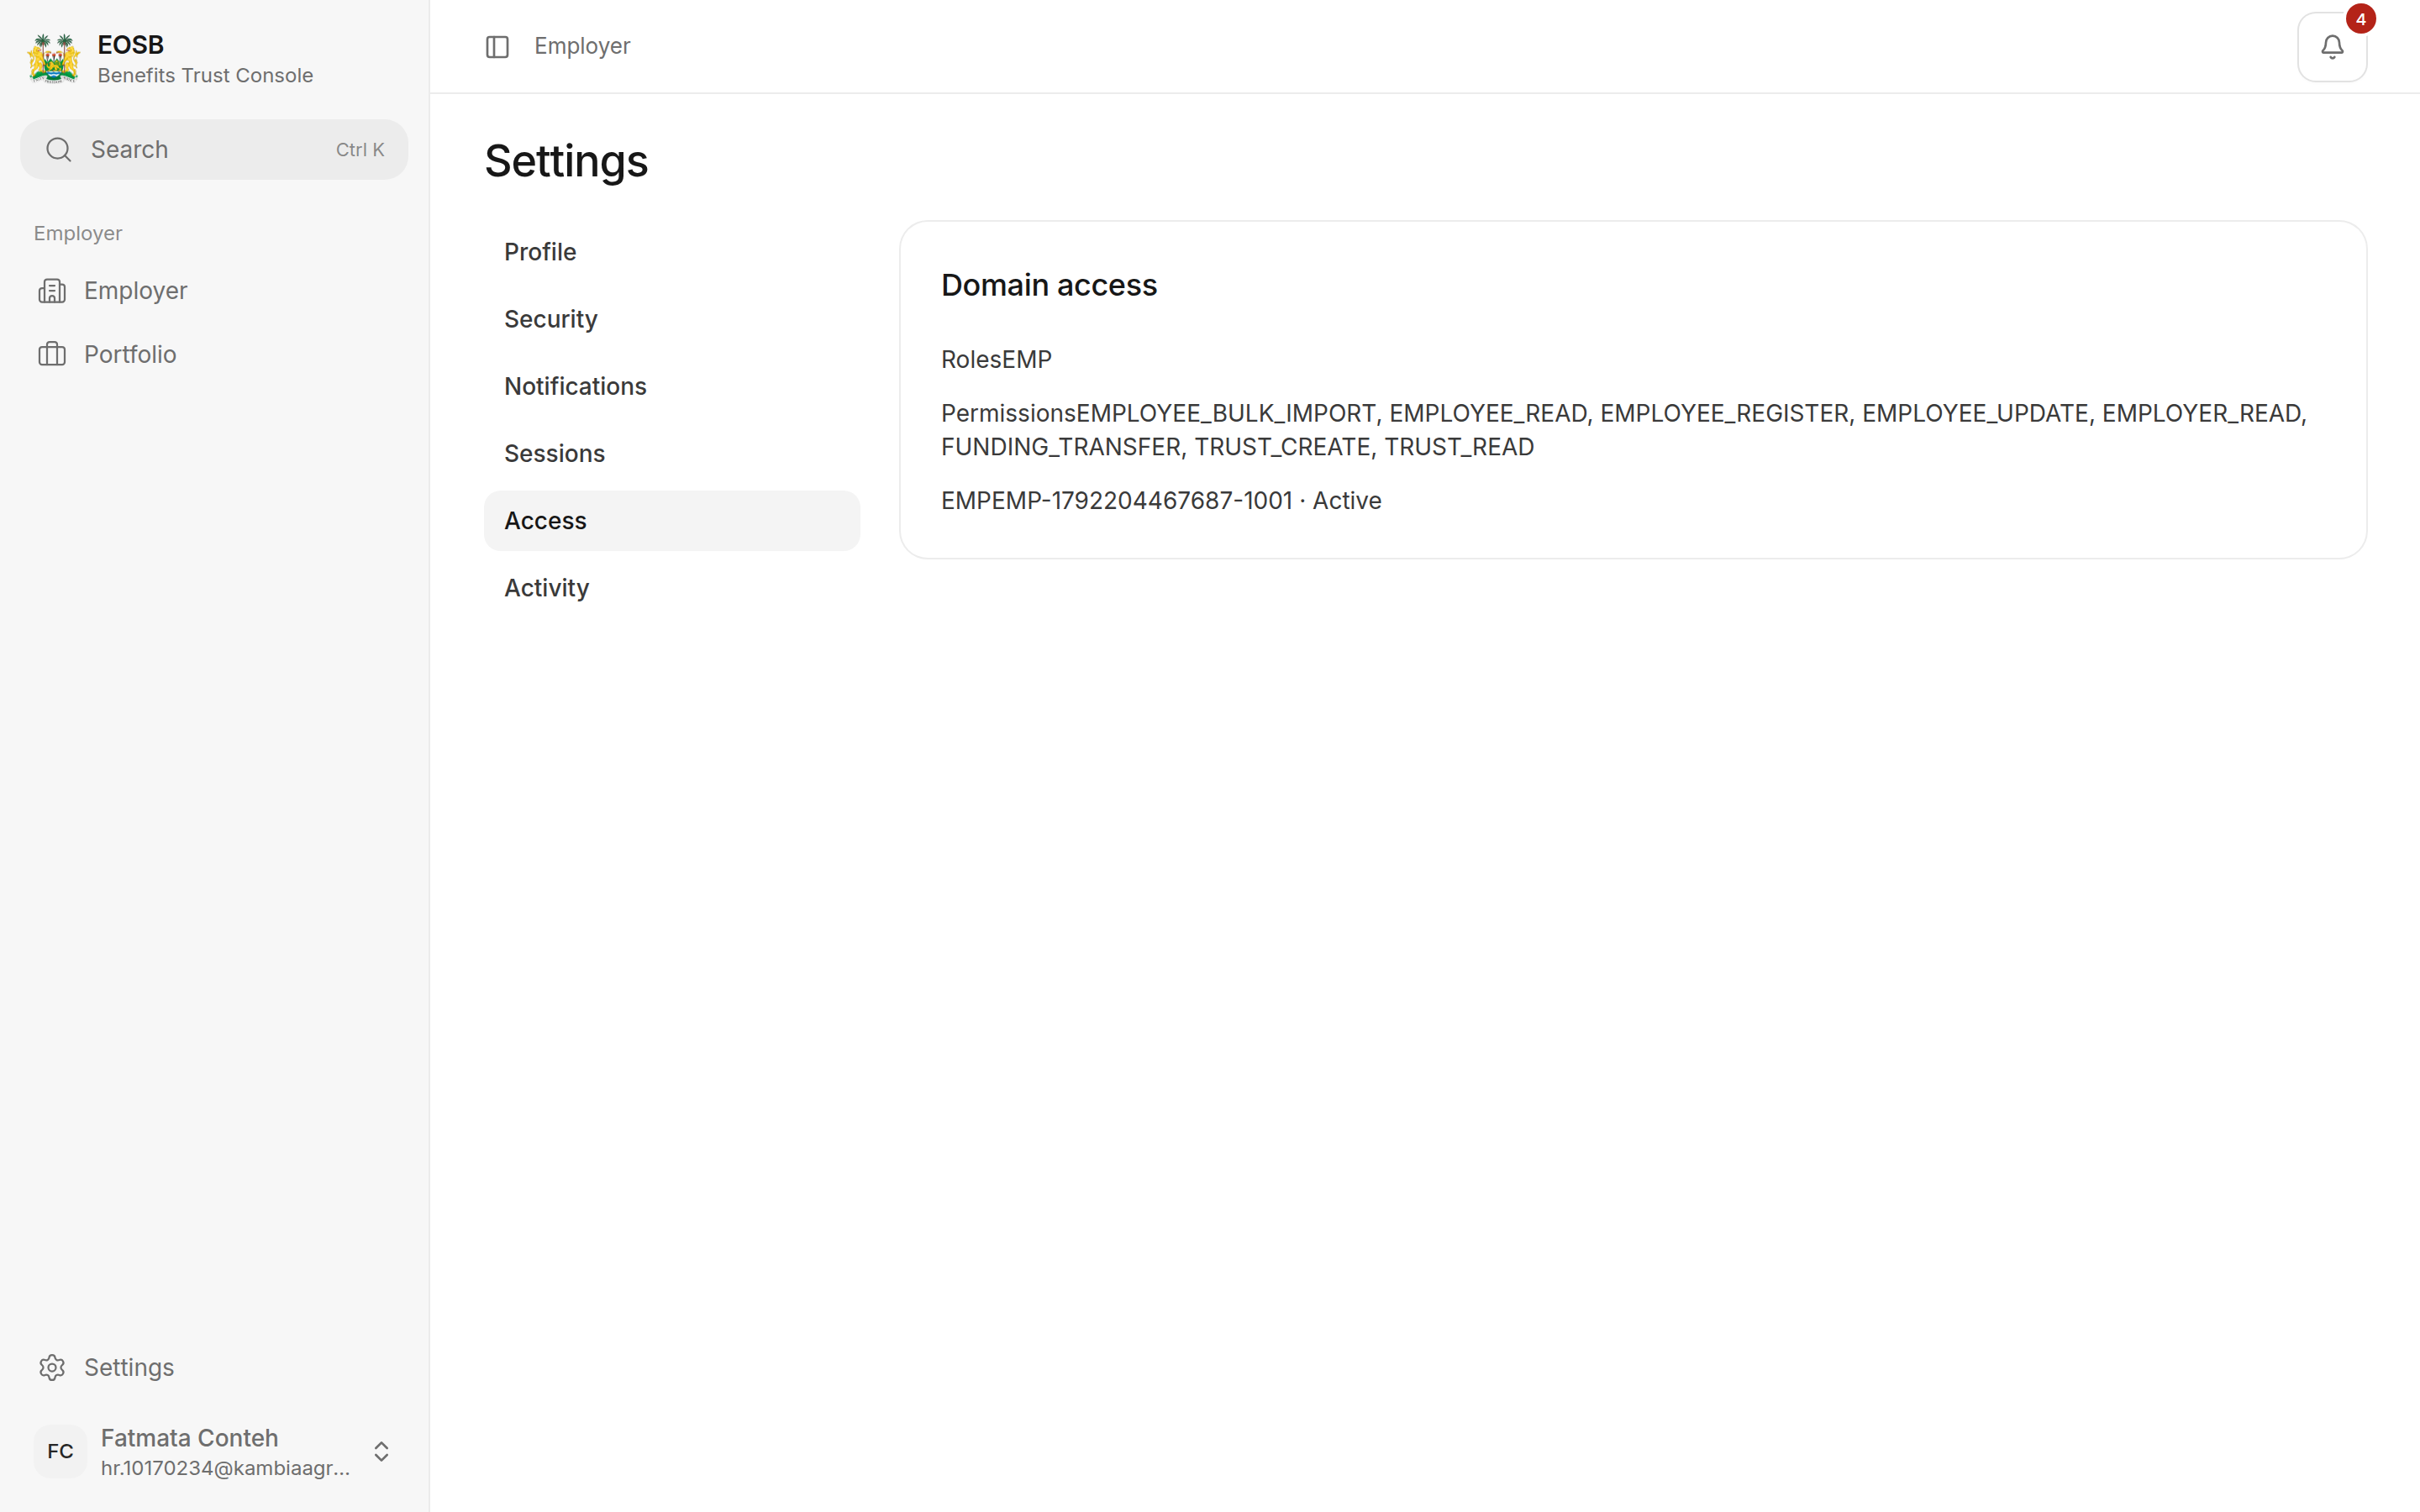The width and height of the screenshot is (2420, 1512).
Task: Click the FC avatar badge
Action: (x=60, y=1451)
